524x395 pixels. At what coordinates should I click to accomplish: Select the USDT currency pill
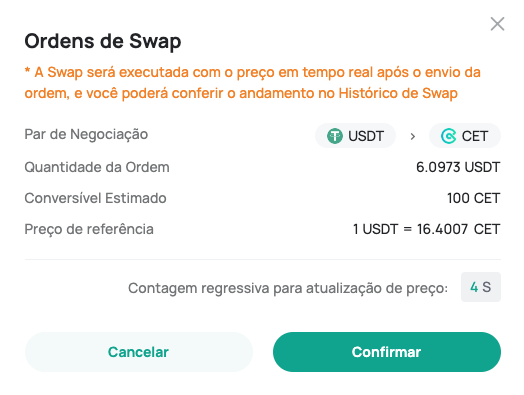[356, 136]
